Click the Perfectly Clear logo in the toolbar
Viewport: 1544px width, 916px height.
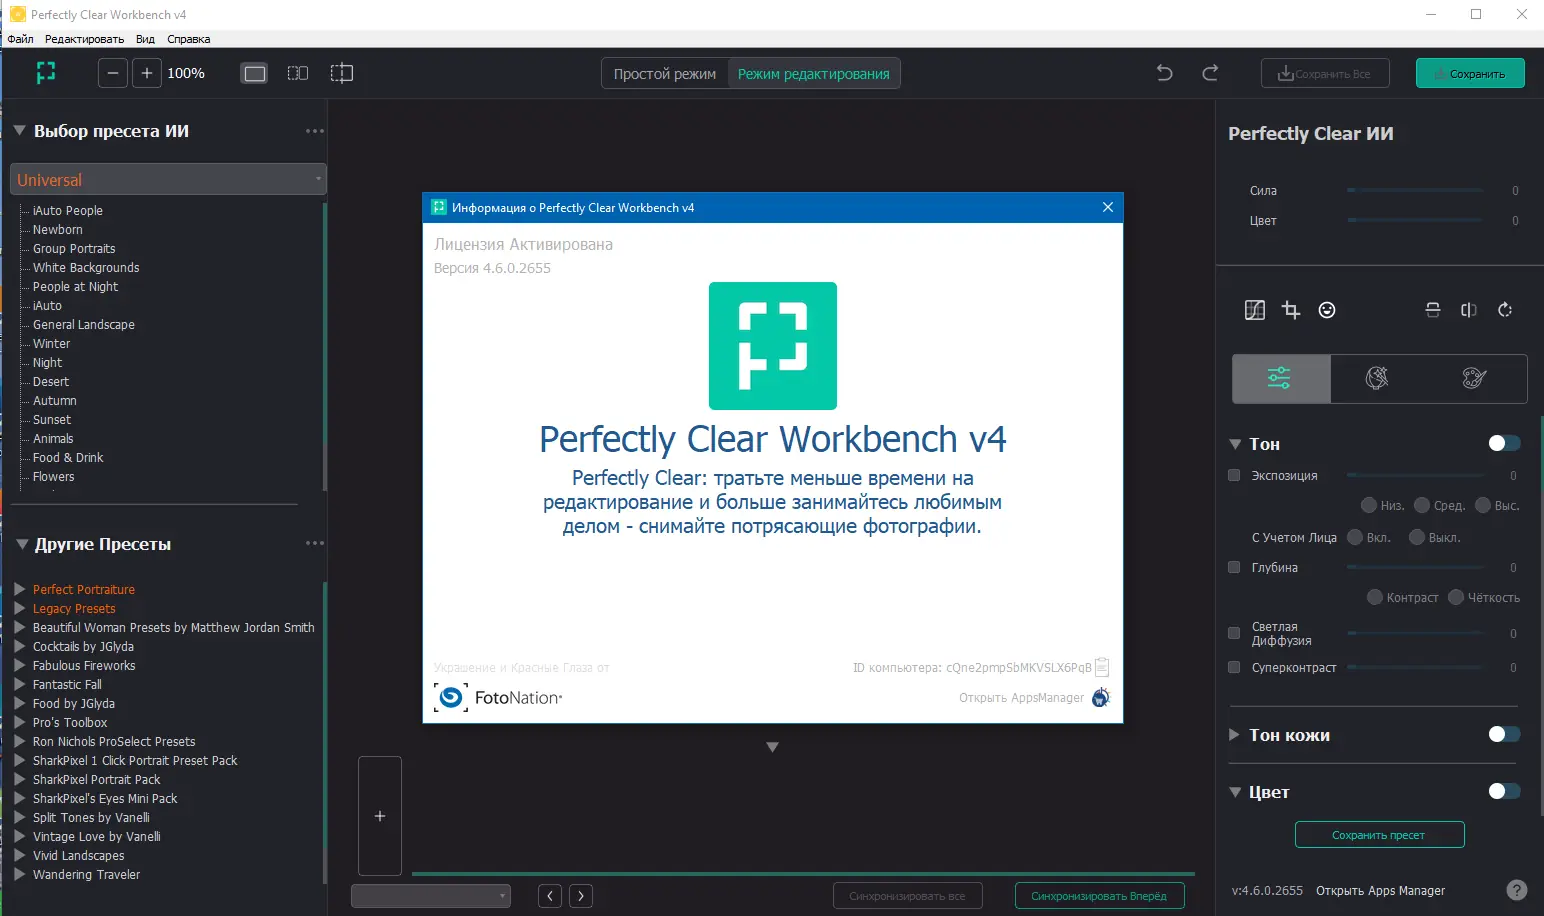coord(46,73)
